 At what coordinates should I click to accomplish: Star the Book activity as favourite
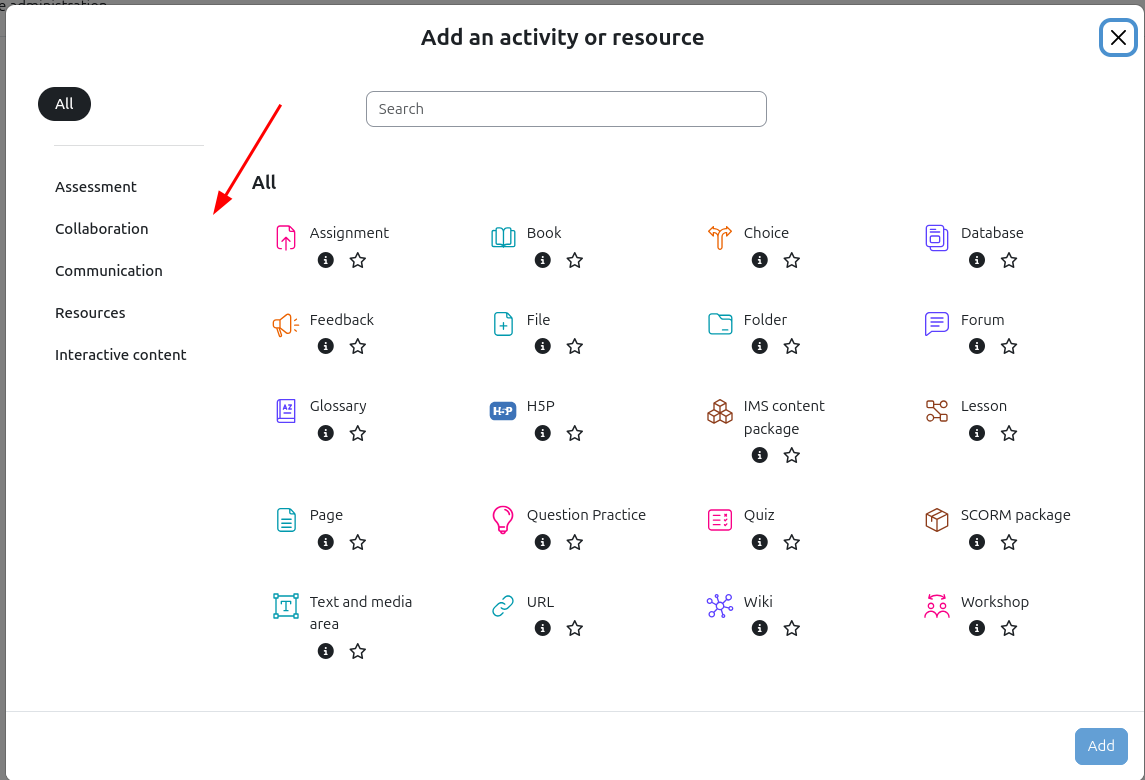pos(575,260)
